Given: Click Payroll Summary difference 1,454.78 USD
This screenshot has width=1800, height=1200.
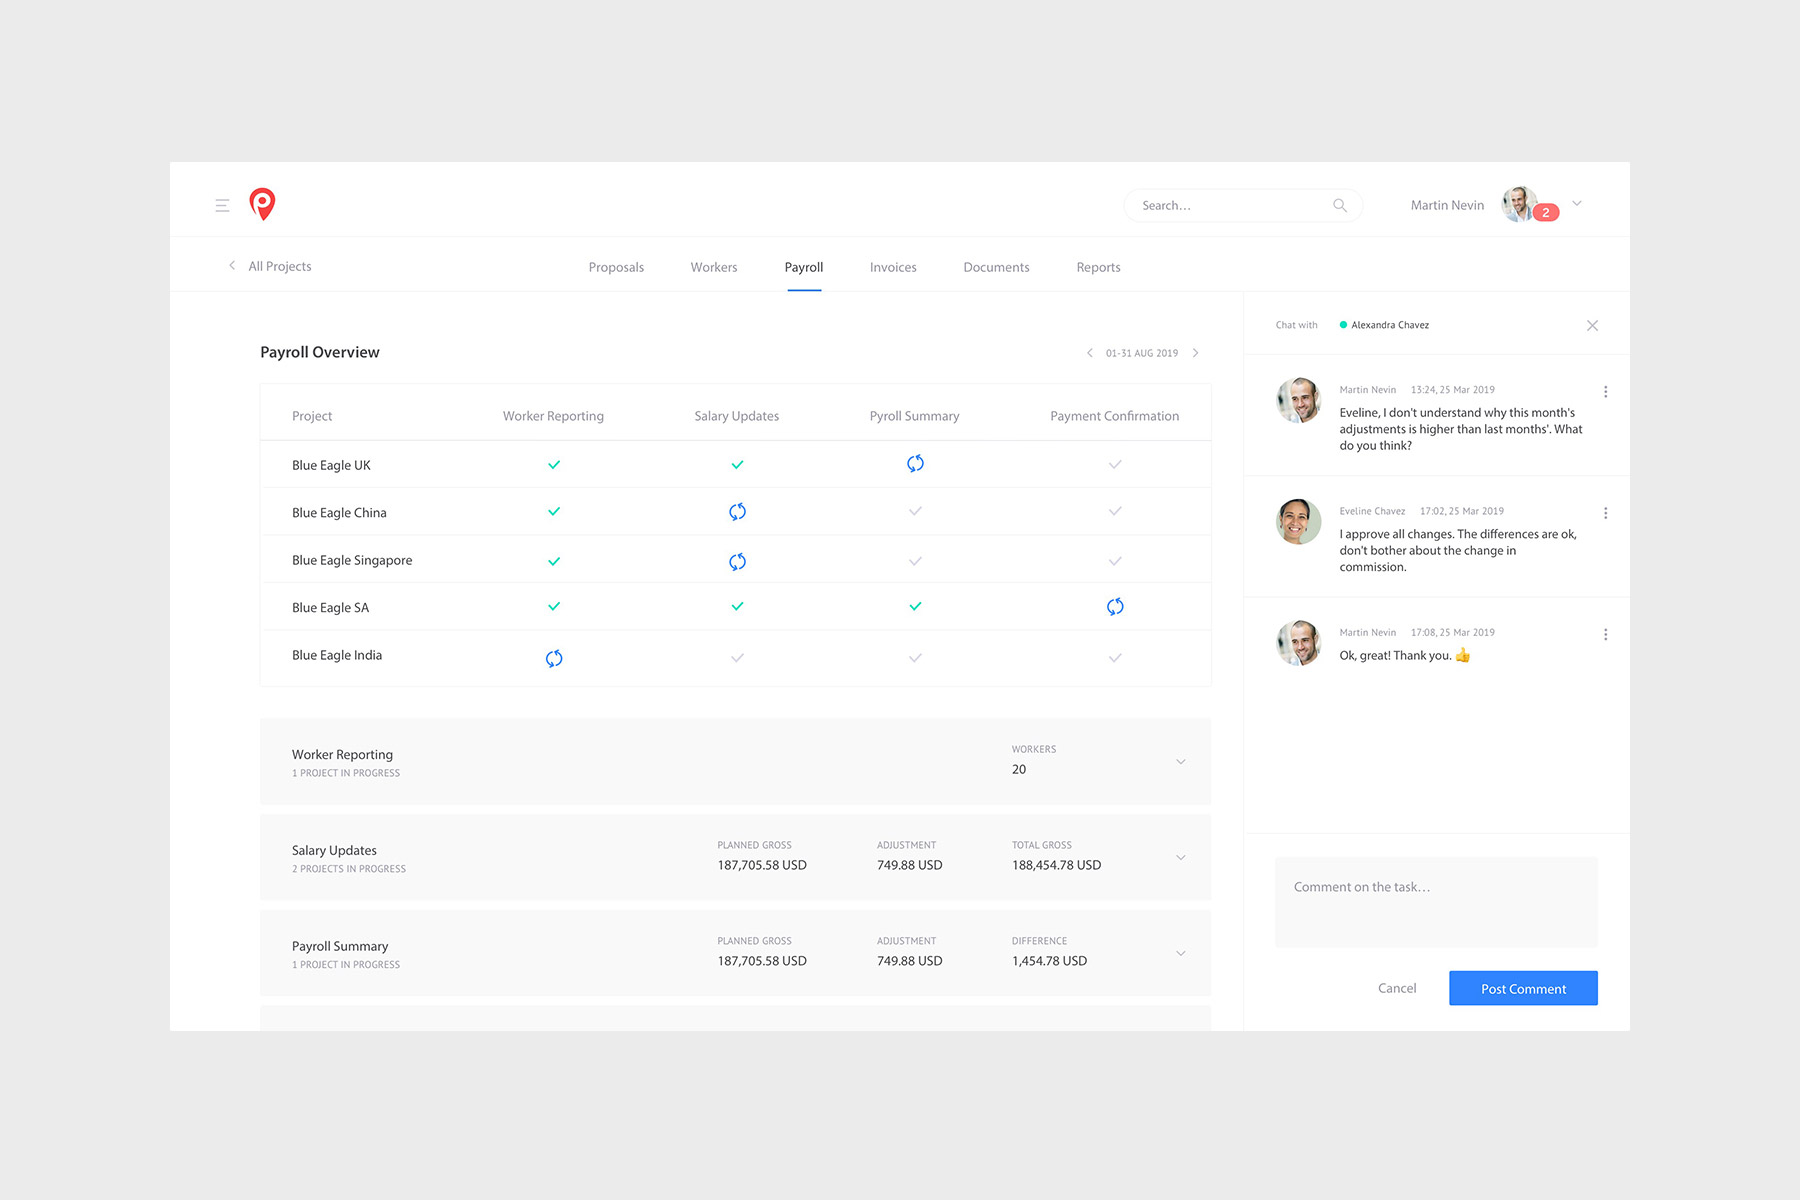Looking at the screenshot, I should tap(1049, 961).
